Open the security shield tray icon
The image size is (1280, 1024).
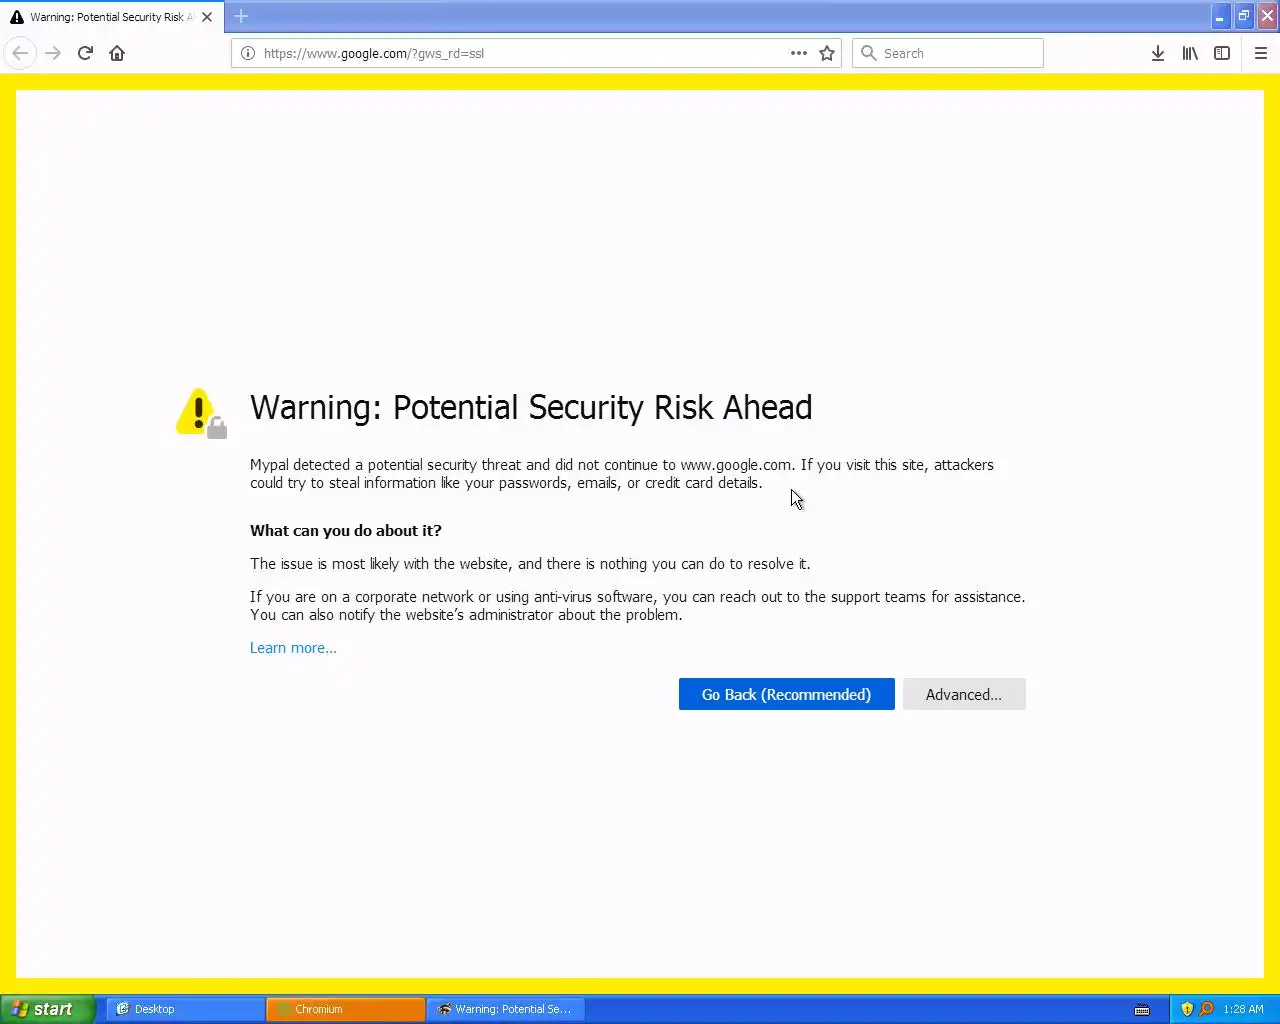click(x=1187, y=1009)
